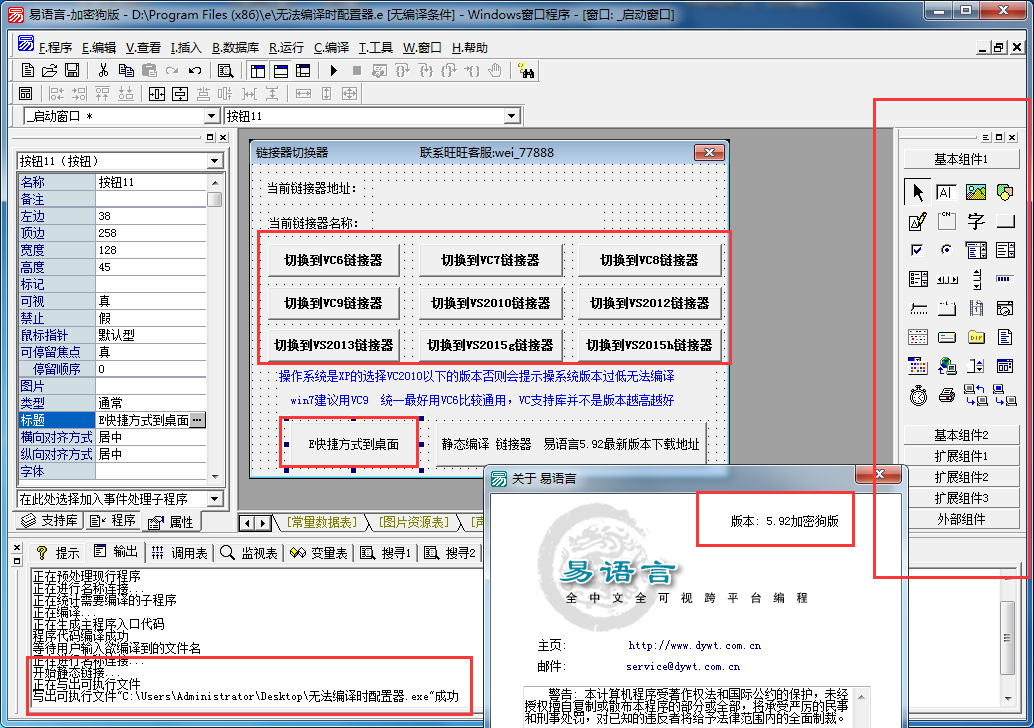
Task: Pick the checkbox component in component box
Action: (x=917, y=250)
